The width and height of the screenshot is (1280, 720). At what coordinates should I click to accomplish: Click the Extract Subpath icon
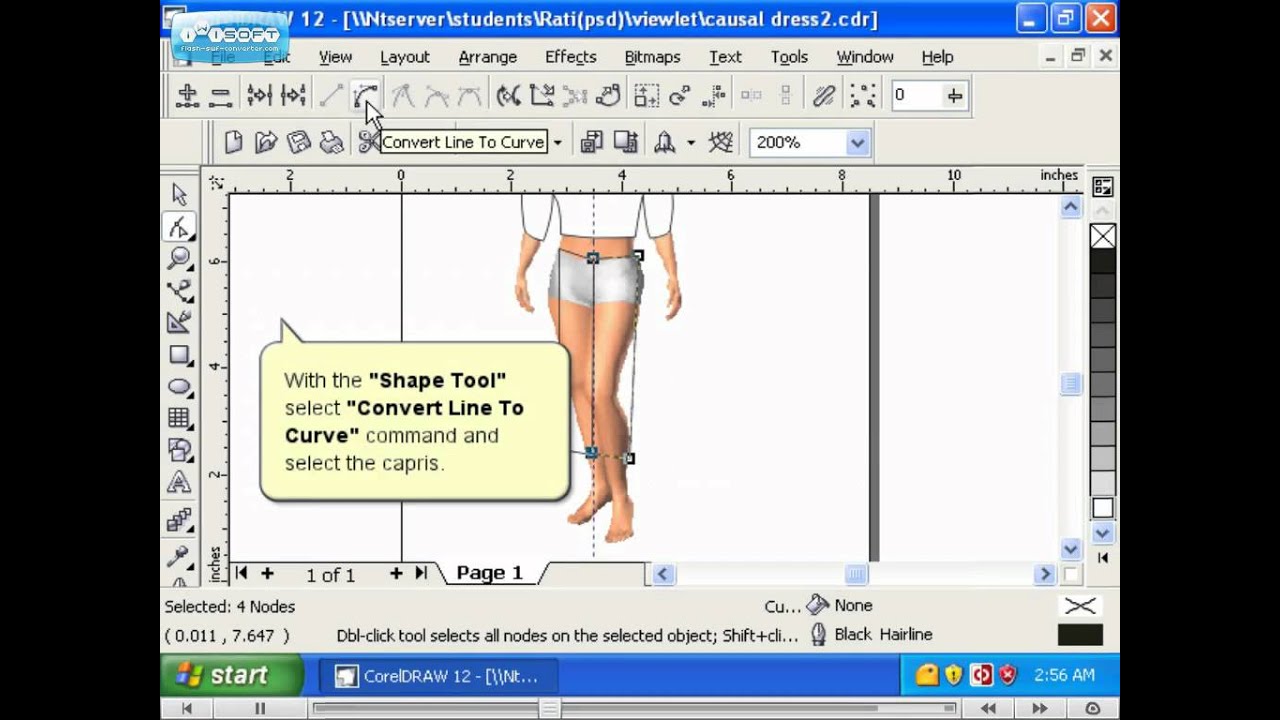coord(575,95)
